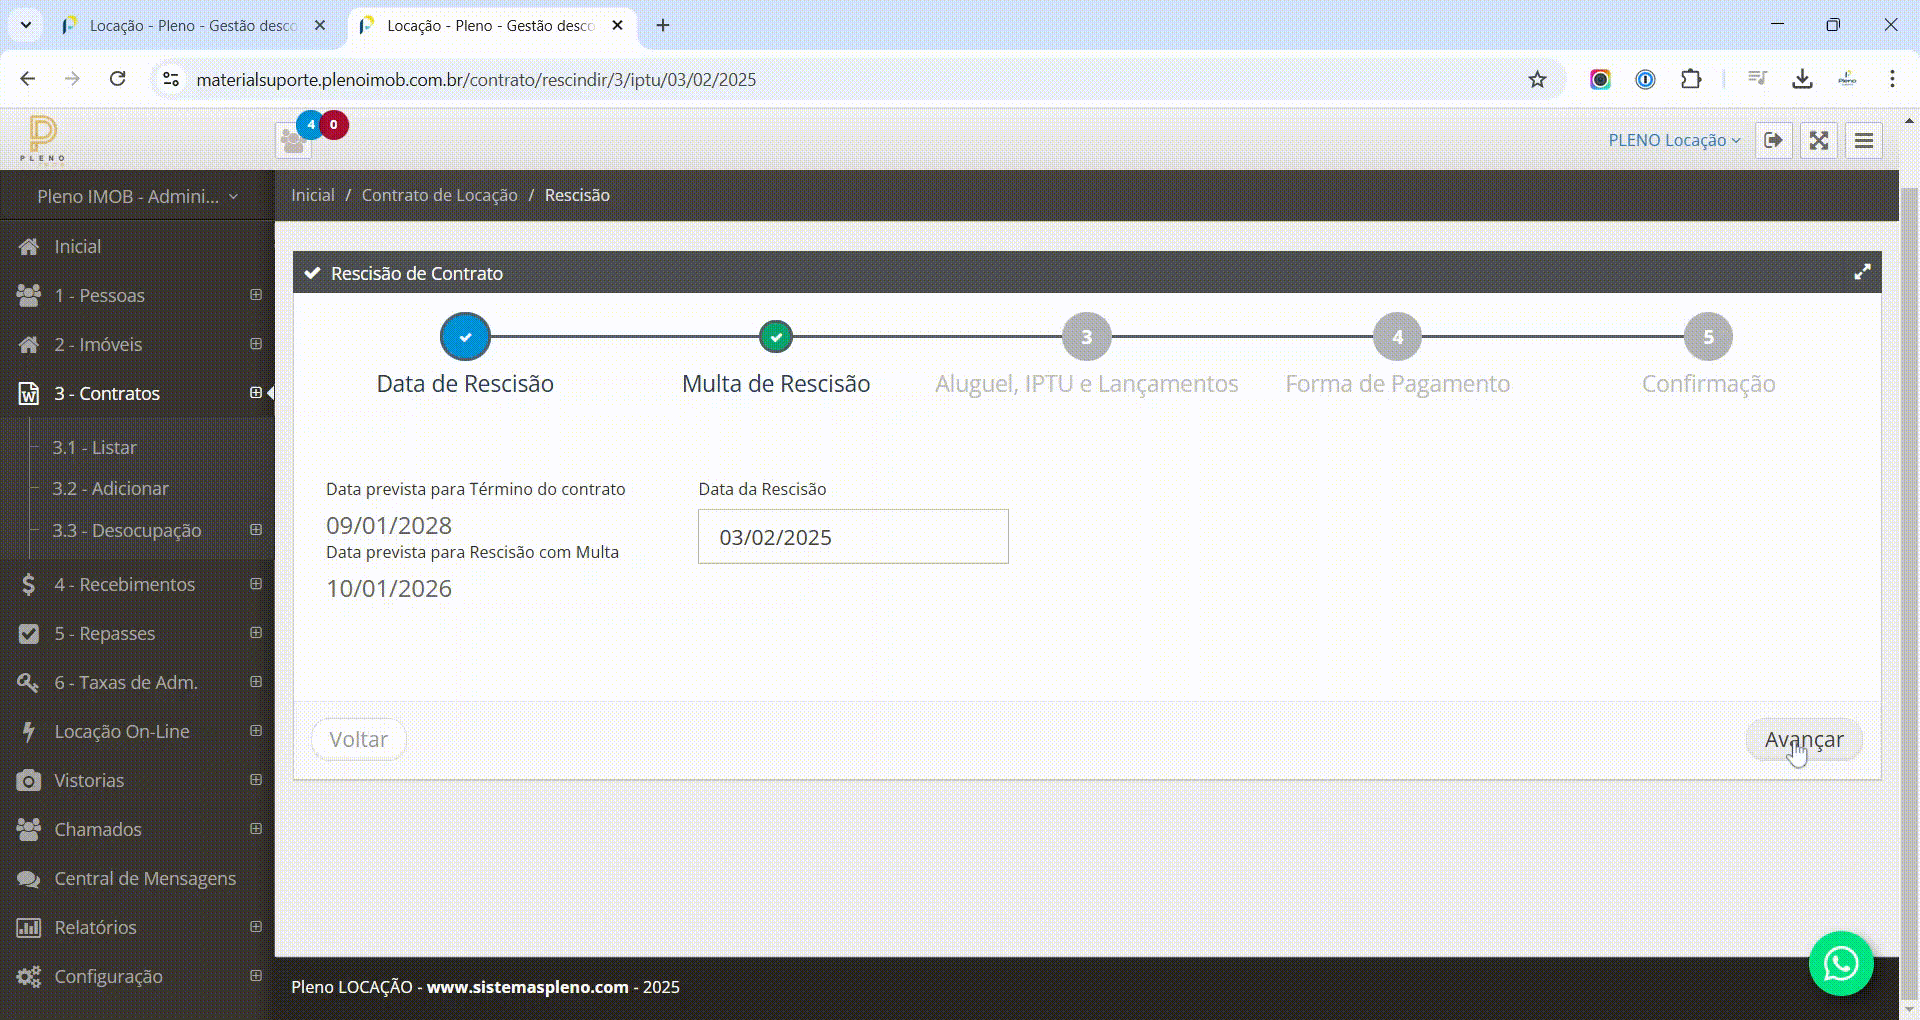Click Inicial breadcrumb link
Viewport: 1920px width, 1020px height.
pyautogui.click(x=313, y=195)
